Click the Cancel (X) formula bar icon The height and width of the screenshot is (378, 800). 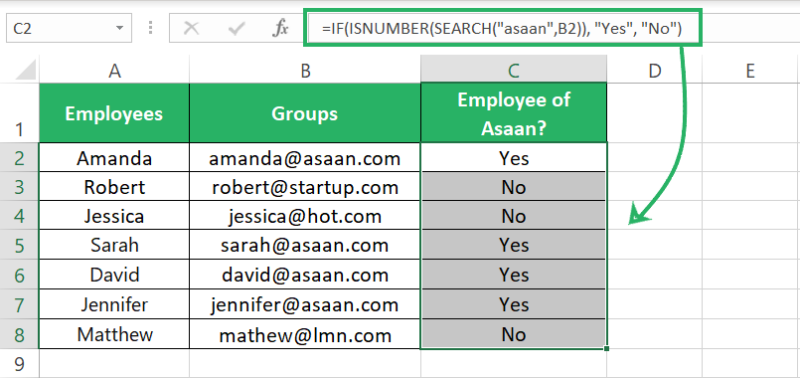pyautogui.click(x=191, y=29)
